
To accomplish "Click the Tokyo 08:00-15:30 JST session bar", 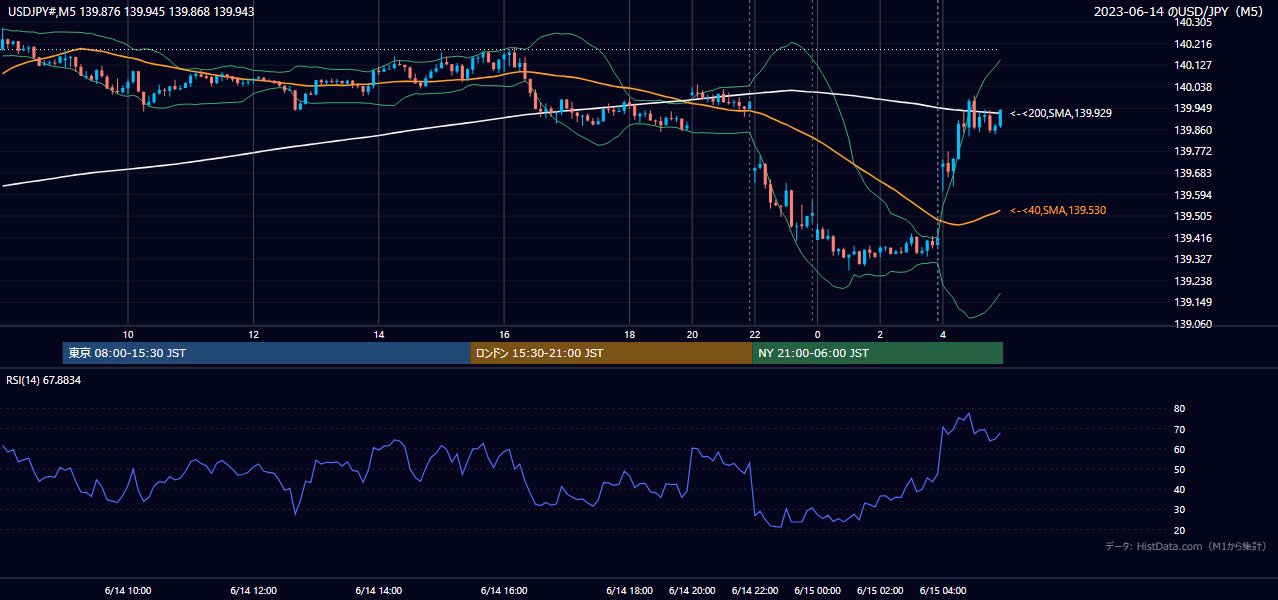I will pos(266,353).
